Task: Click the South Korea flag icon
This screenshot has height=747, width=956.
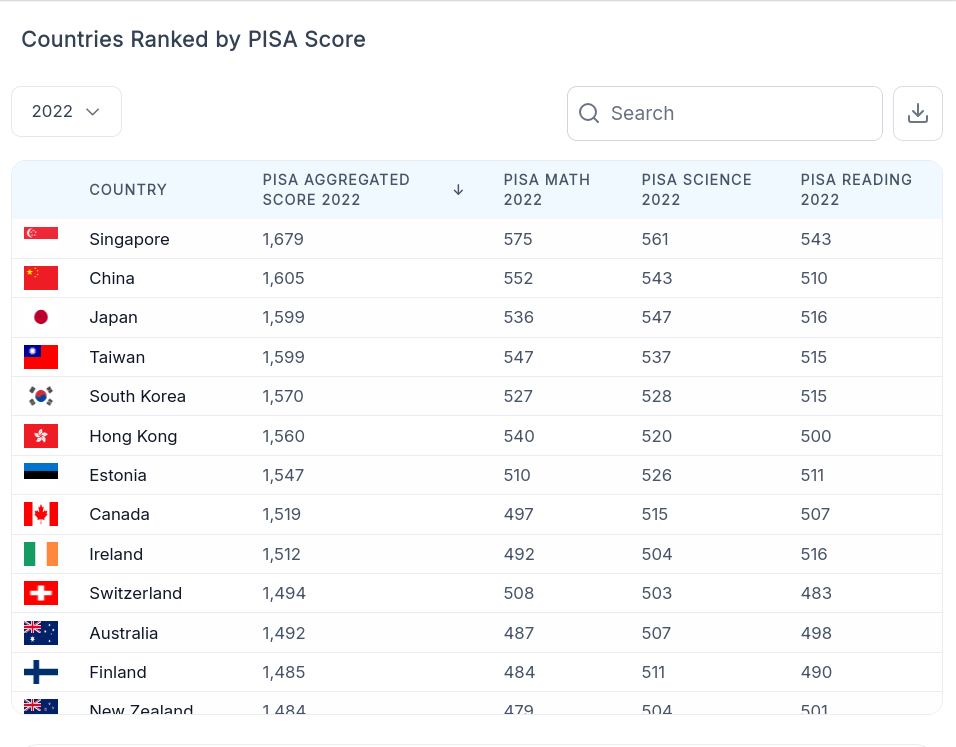Action: tap(41, 396)
